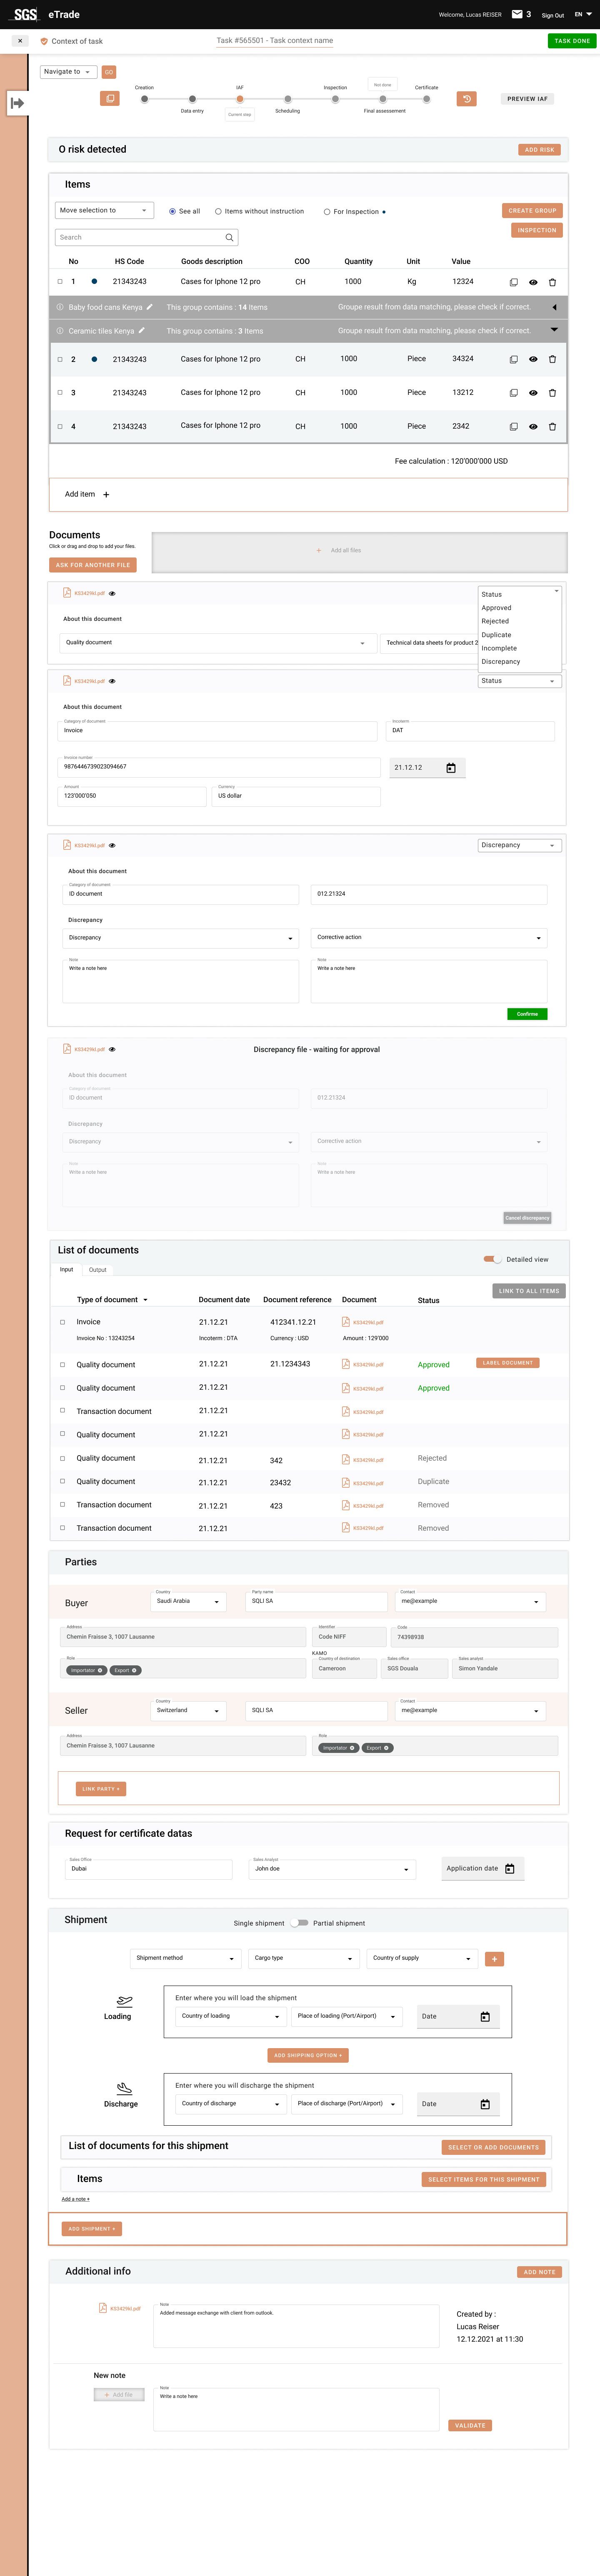Viewport: 600px width, 2576px height.
Task: Click shield icon beside Context of task
Action: (44, 41)
